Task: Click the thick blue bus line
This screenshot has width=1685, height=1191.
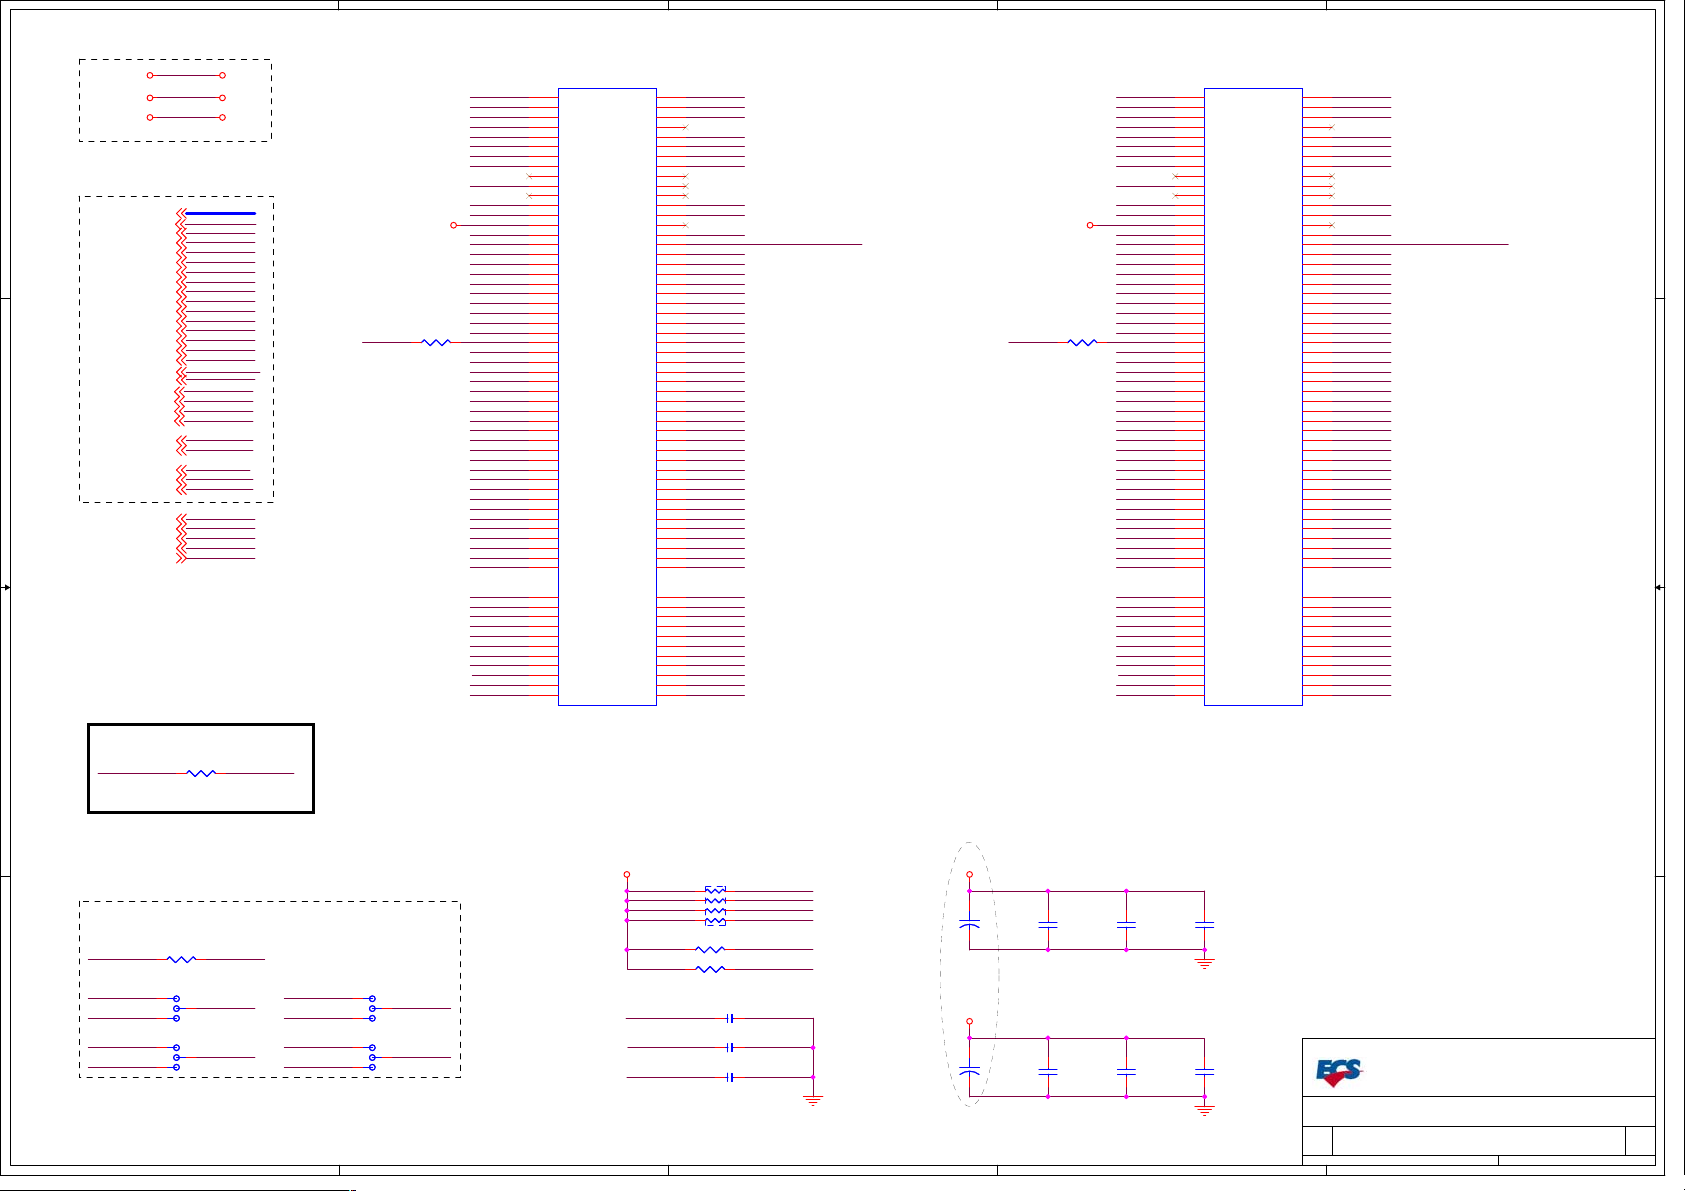Action: tap(220, 213)
